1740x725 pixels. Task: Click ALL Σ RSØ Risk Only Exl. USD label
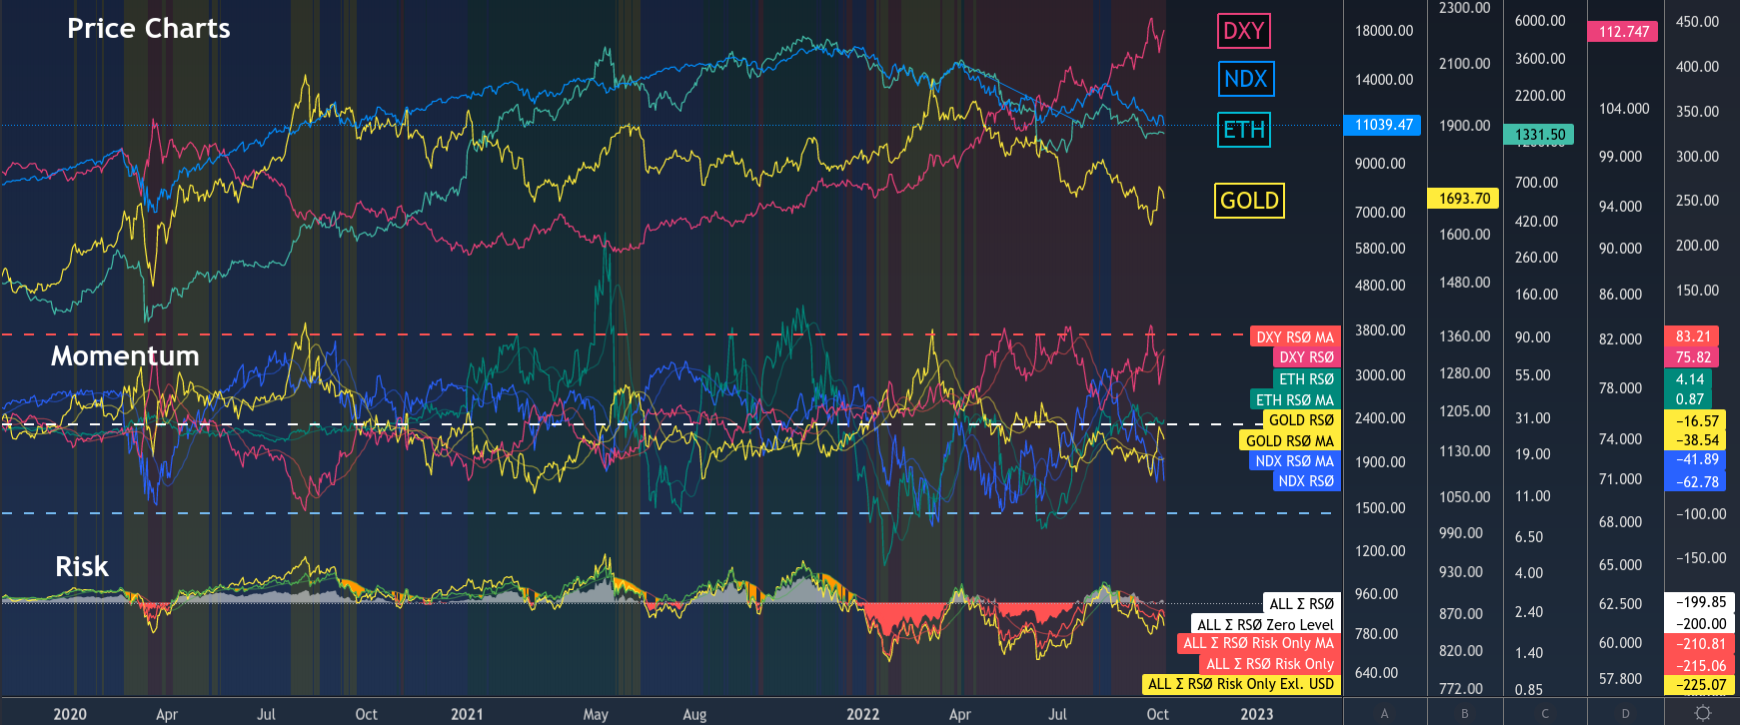1240,684
